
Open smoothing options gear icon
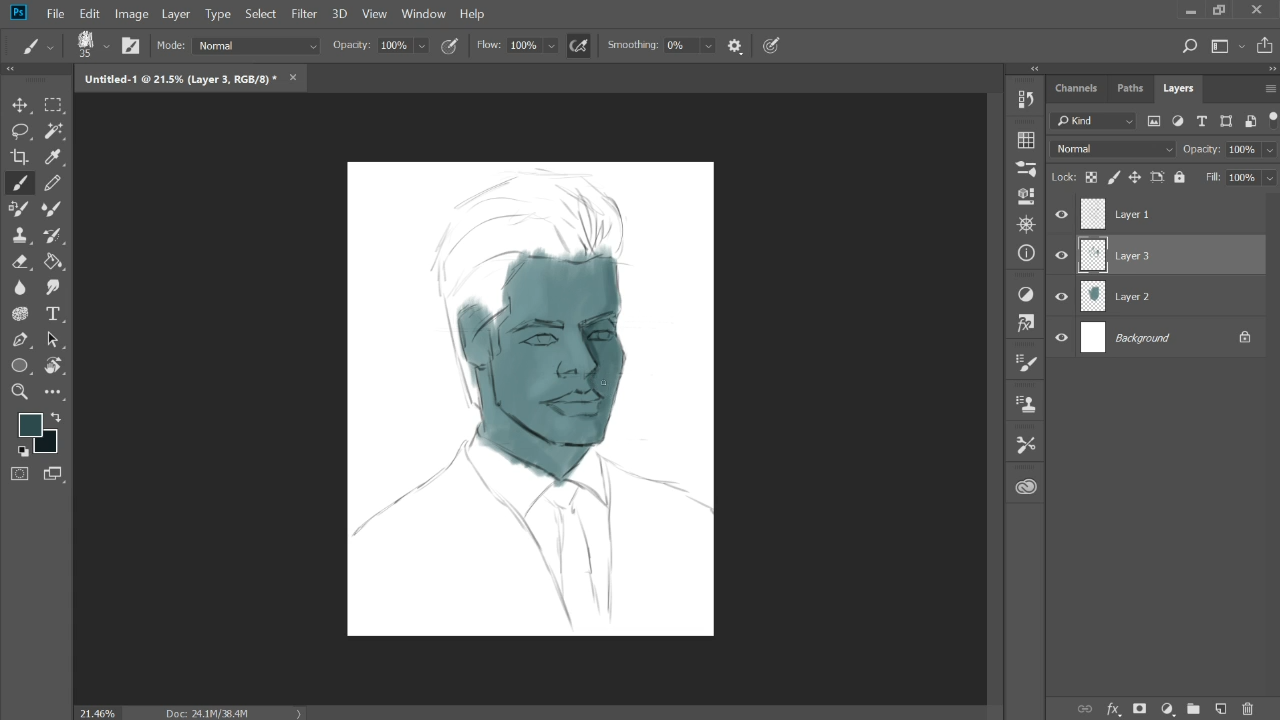coord(735,46)
